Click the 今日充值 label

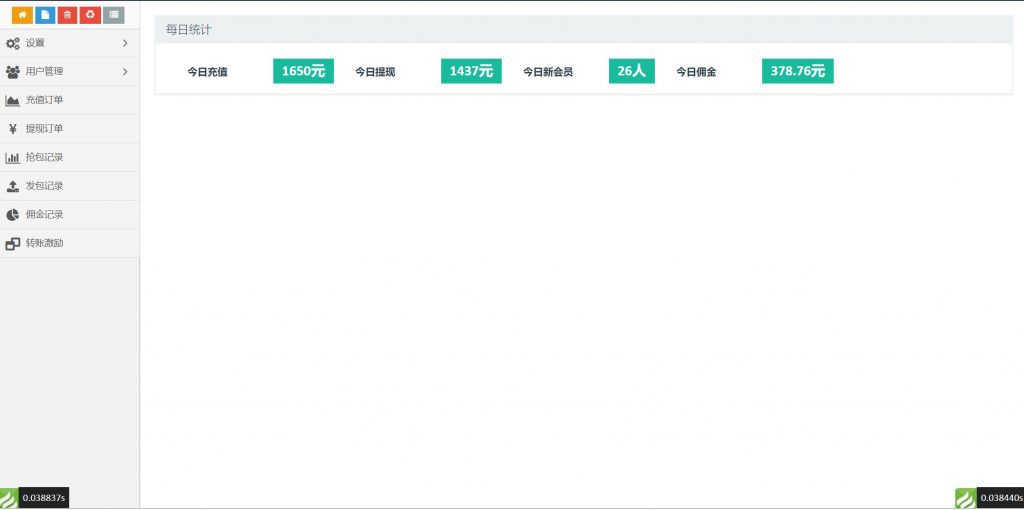coord(207,72)
